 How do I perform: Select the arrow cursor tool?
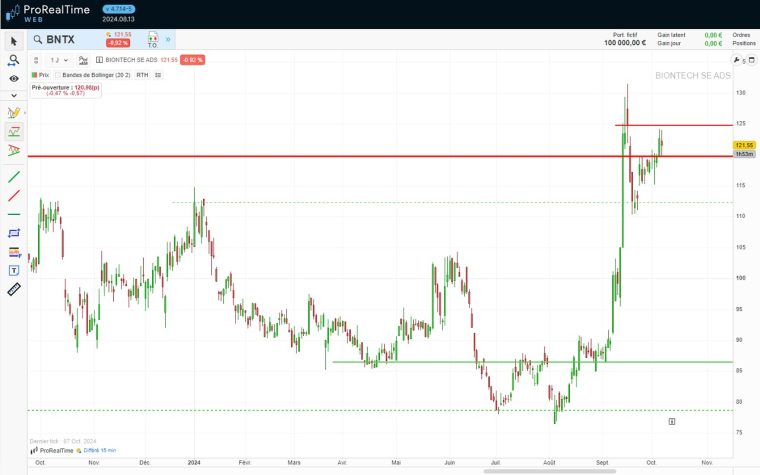pos(14,41)
